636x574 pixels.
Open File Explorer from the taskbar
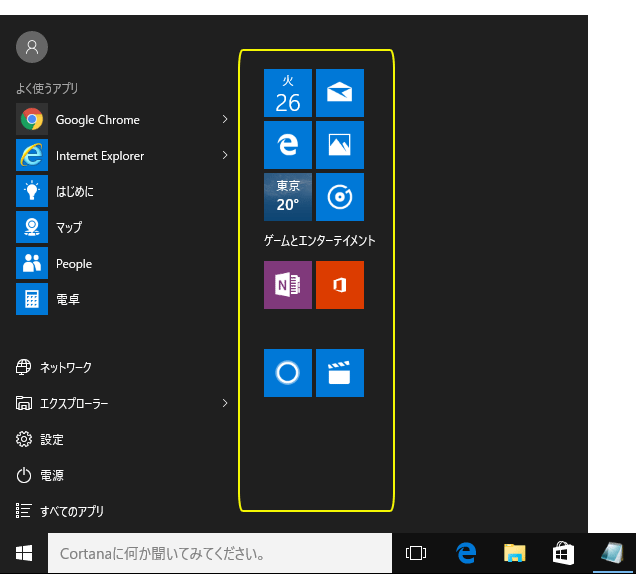coord(514,553)
